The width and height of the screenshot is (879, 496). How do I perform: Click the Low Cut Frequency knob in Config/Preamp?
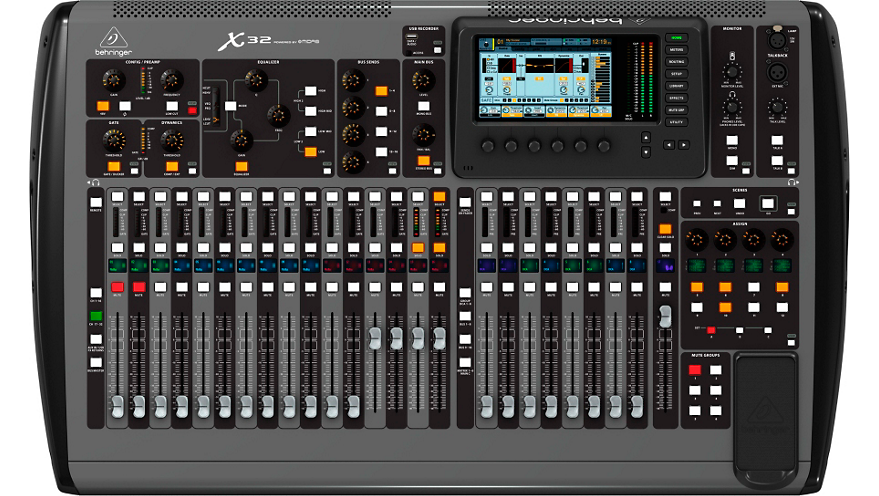coord(172,81)
